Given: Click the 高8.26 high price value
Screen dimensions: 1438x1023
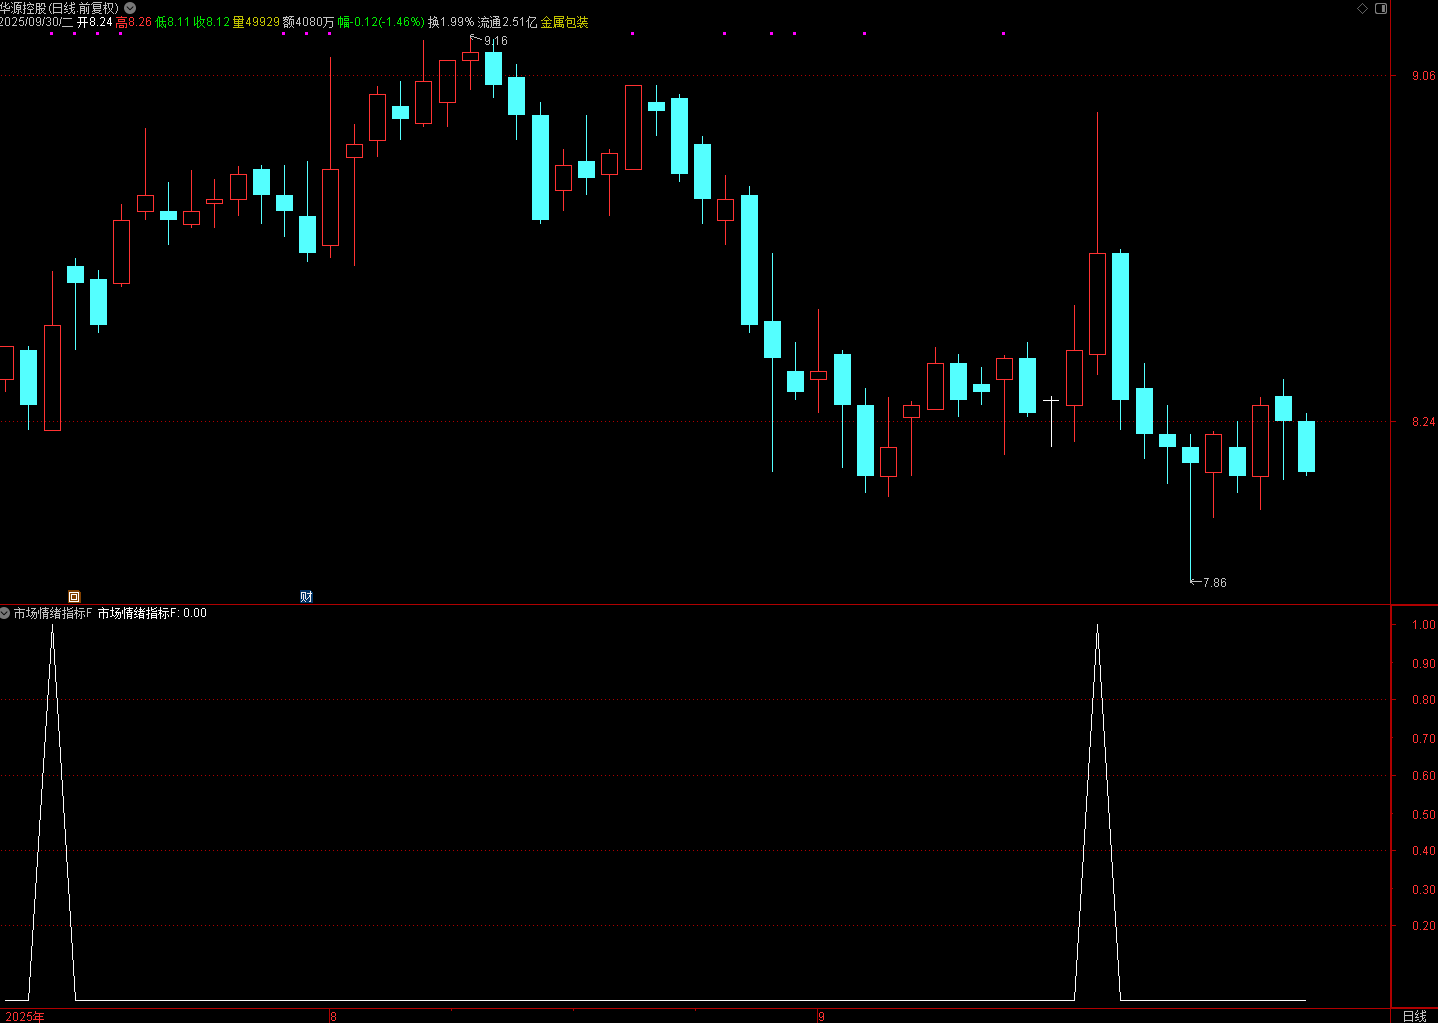Looking at the screenshot, I should (x=134, y=22).
